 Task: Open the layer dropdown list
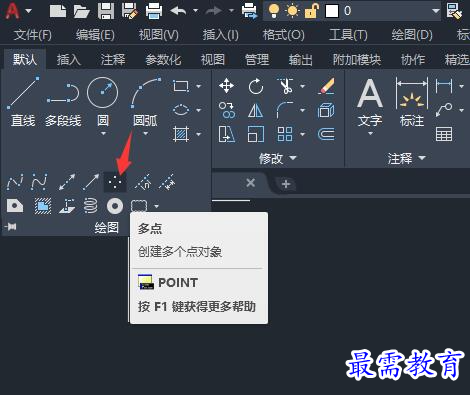(436, 11)
